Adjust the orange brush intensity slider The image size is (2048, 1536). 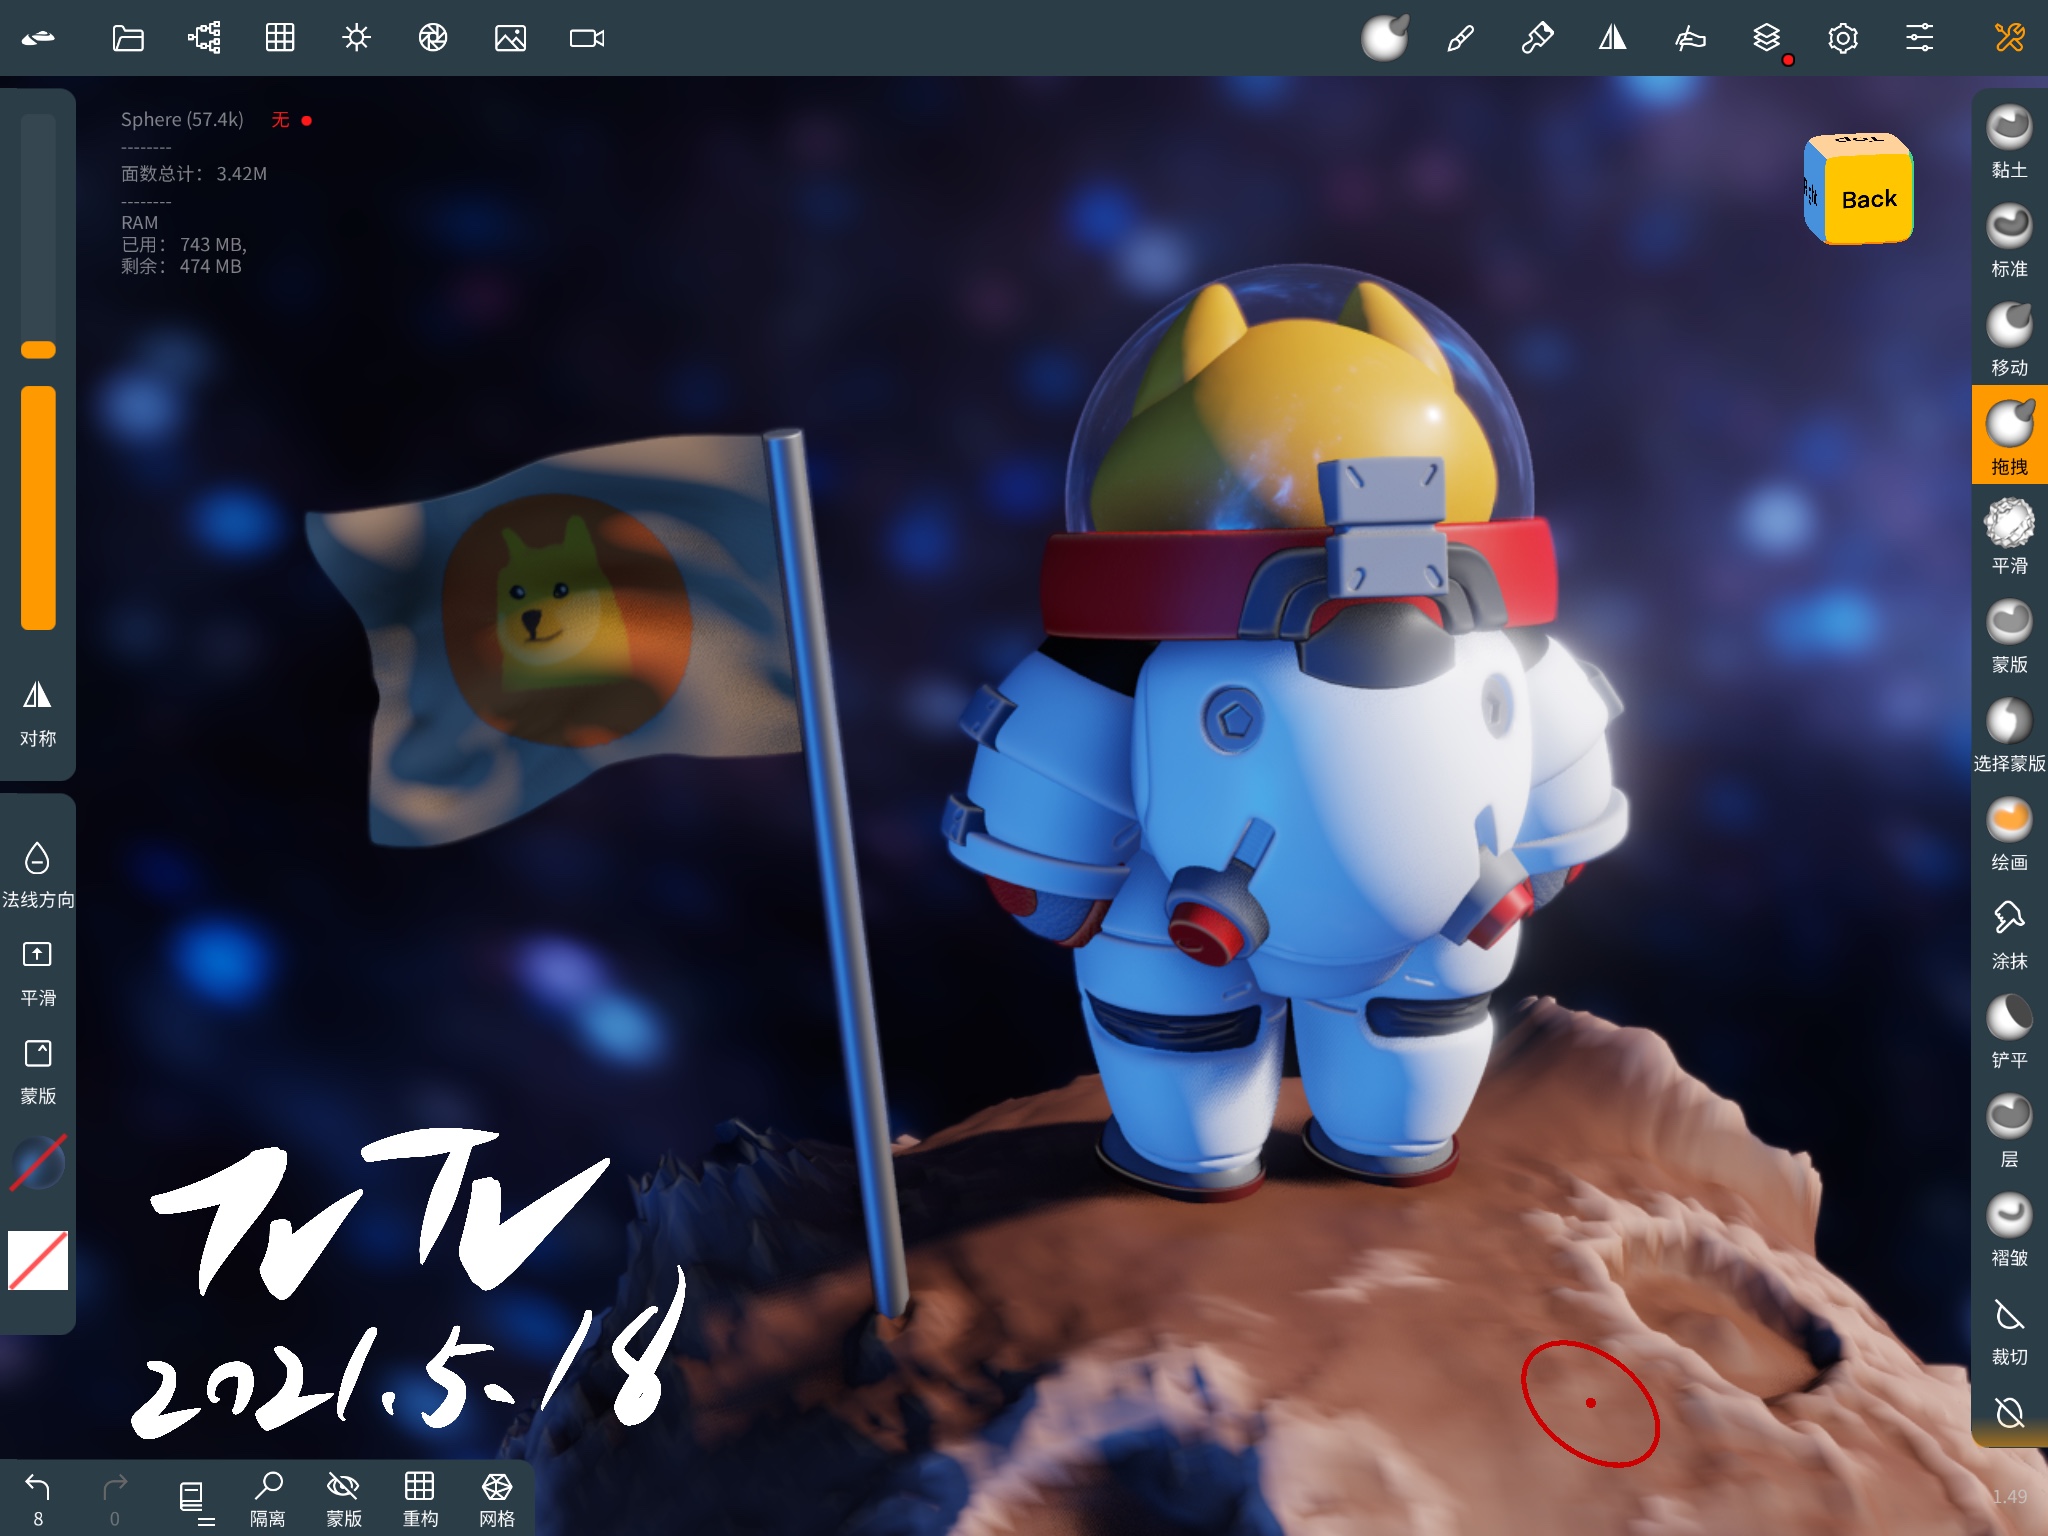pyautogui.click(x=37, y=490)
